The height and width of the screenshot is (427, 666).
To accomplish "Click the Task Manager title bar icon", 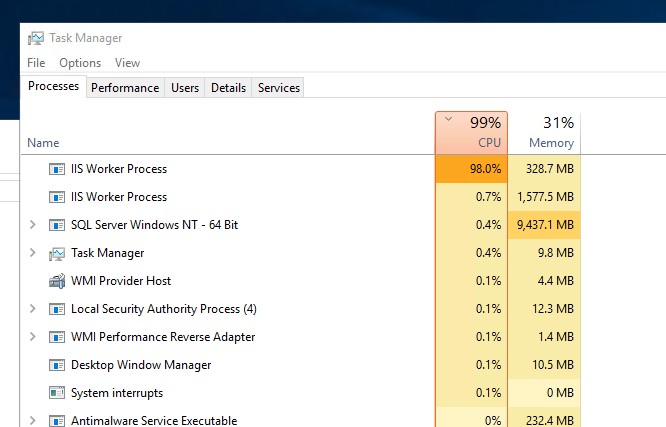I will click(x=36, y=39).
